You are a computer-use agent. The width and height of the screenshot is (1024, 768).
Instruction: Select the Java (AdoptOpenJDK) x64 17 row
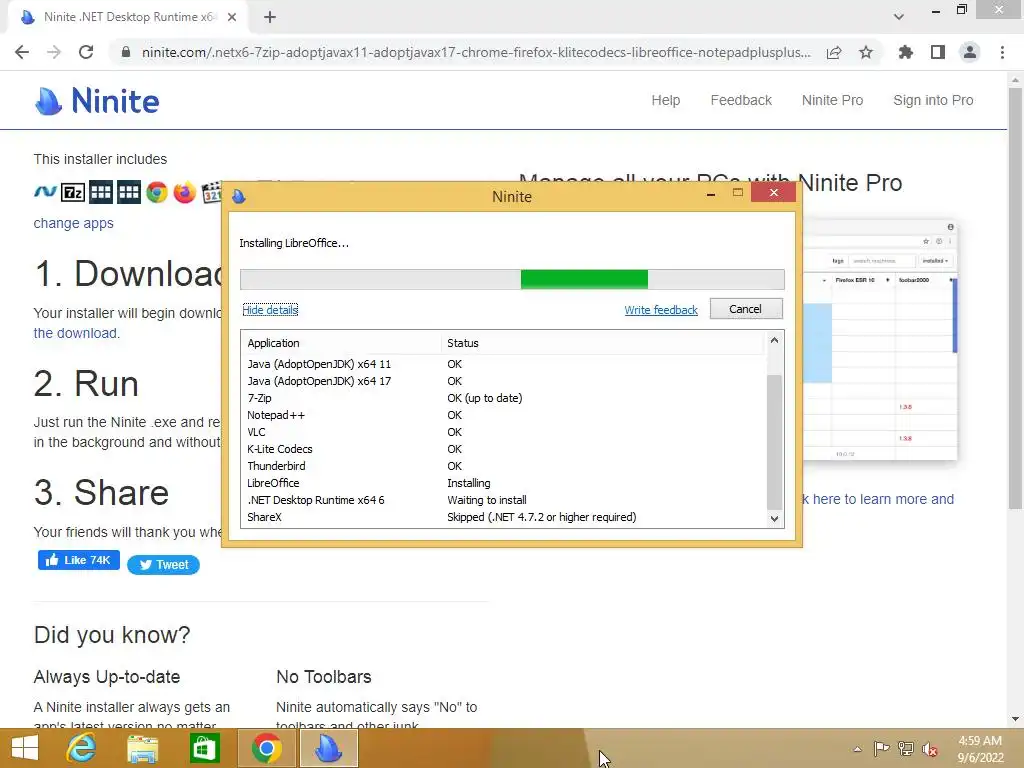504,381
